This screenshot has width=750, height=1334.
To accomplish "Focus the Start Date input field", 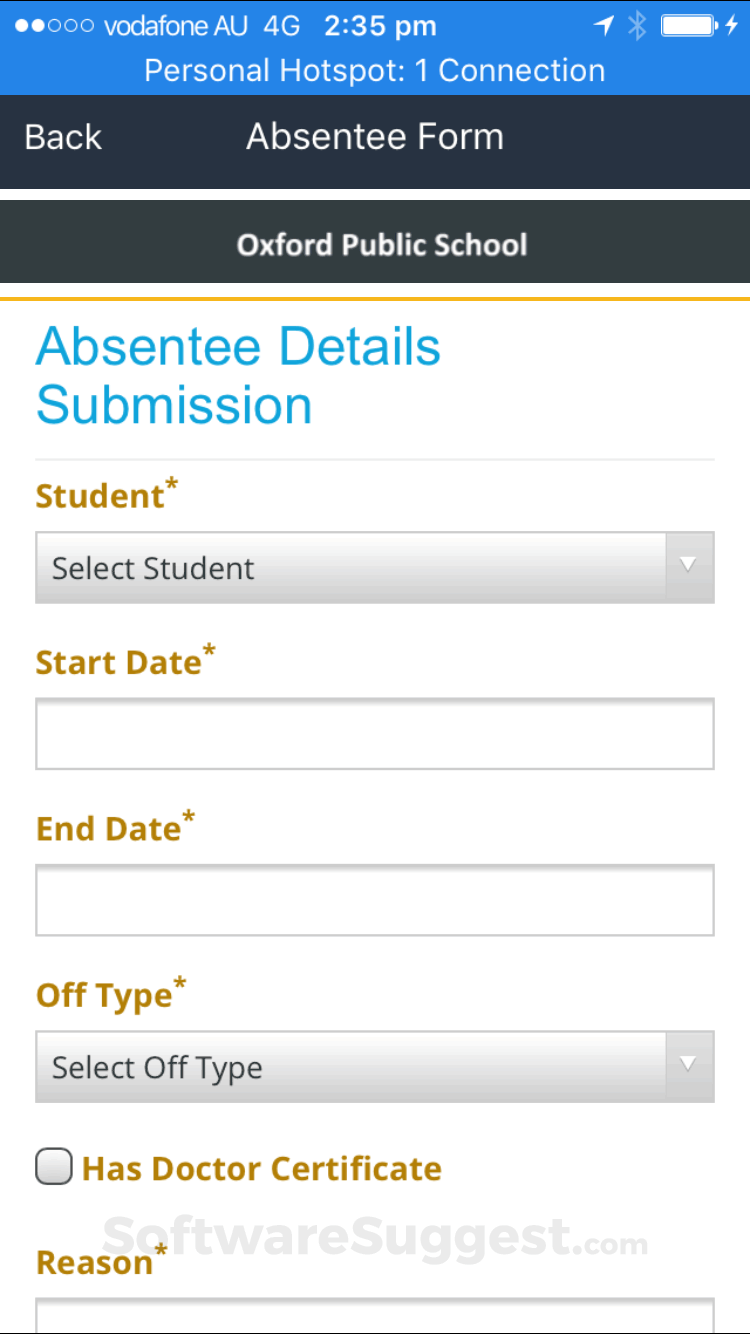I will pyautogui.click(x=374, y=734).
